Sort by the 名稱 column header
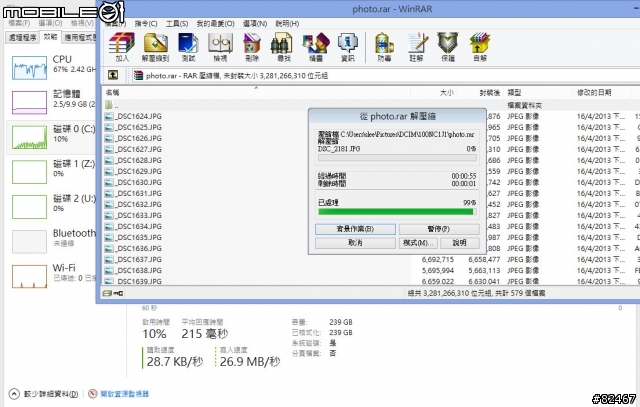The image size is (640, 407). (x=256, y=93)
